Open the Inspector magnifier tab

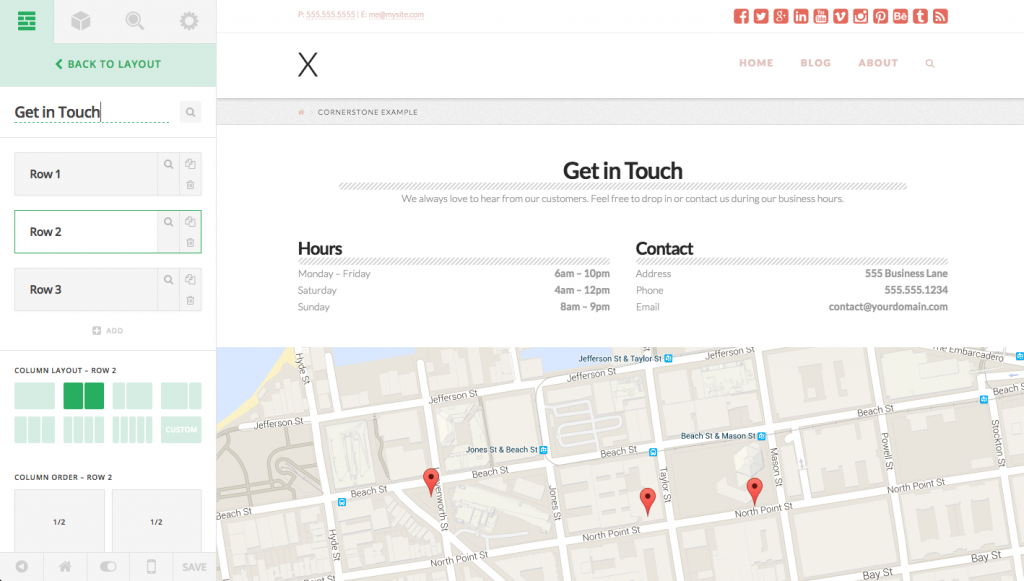point(135,21)
